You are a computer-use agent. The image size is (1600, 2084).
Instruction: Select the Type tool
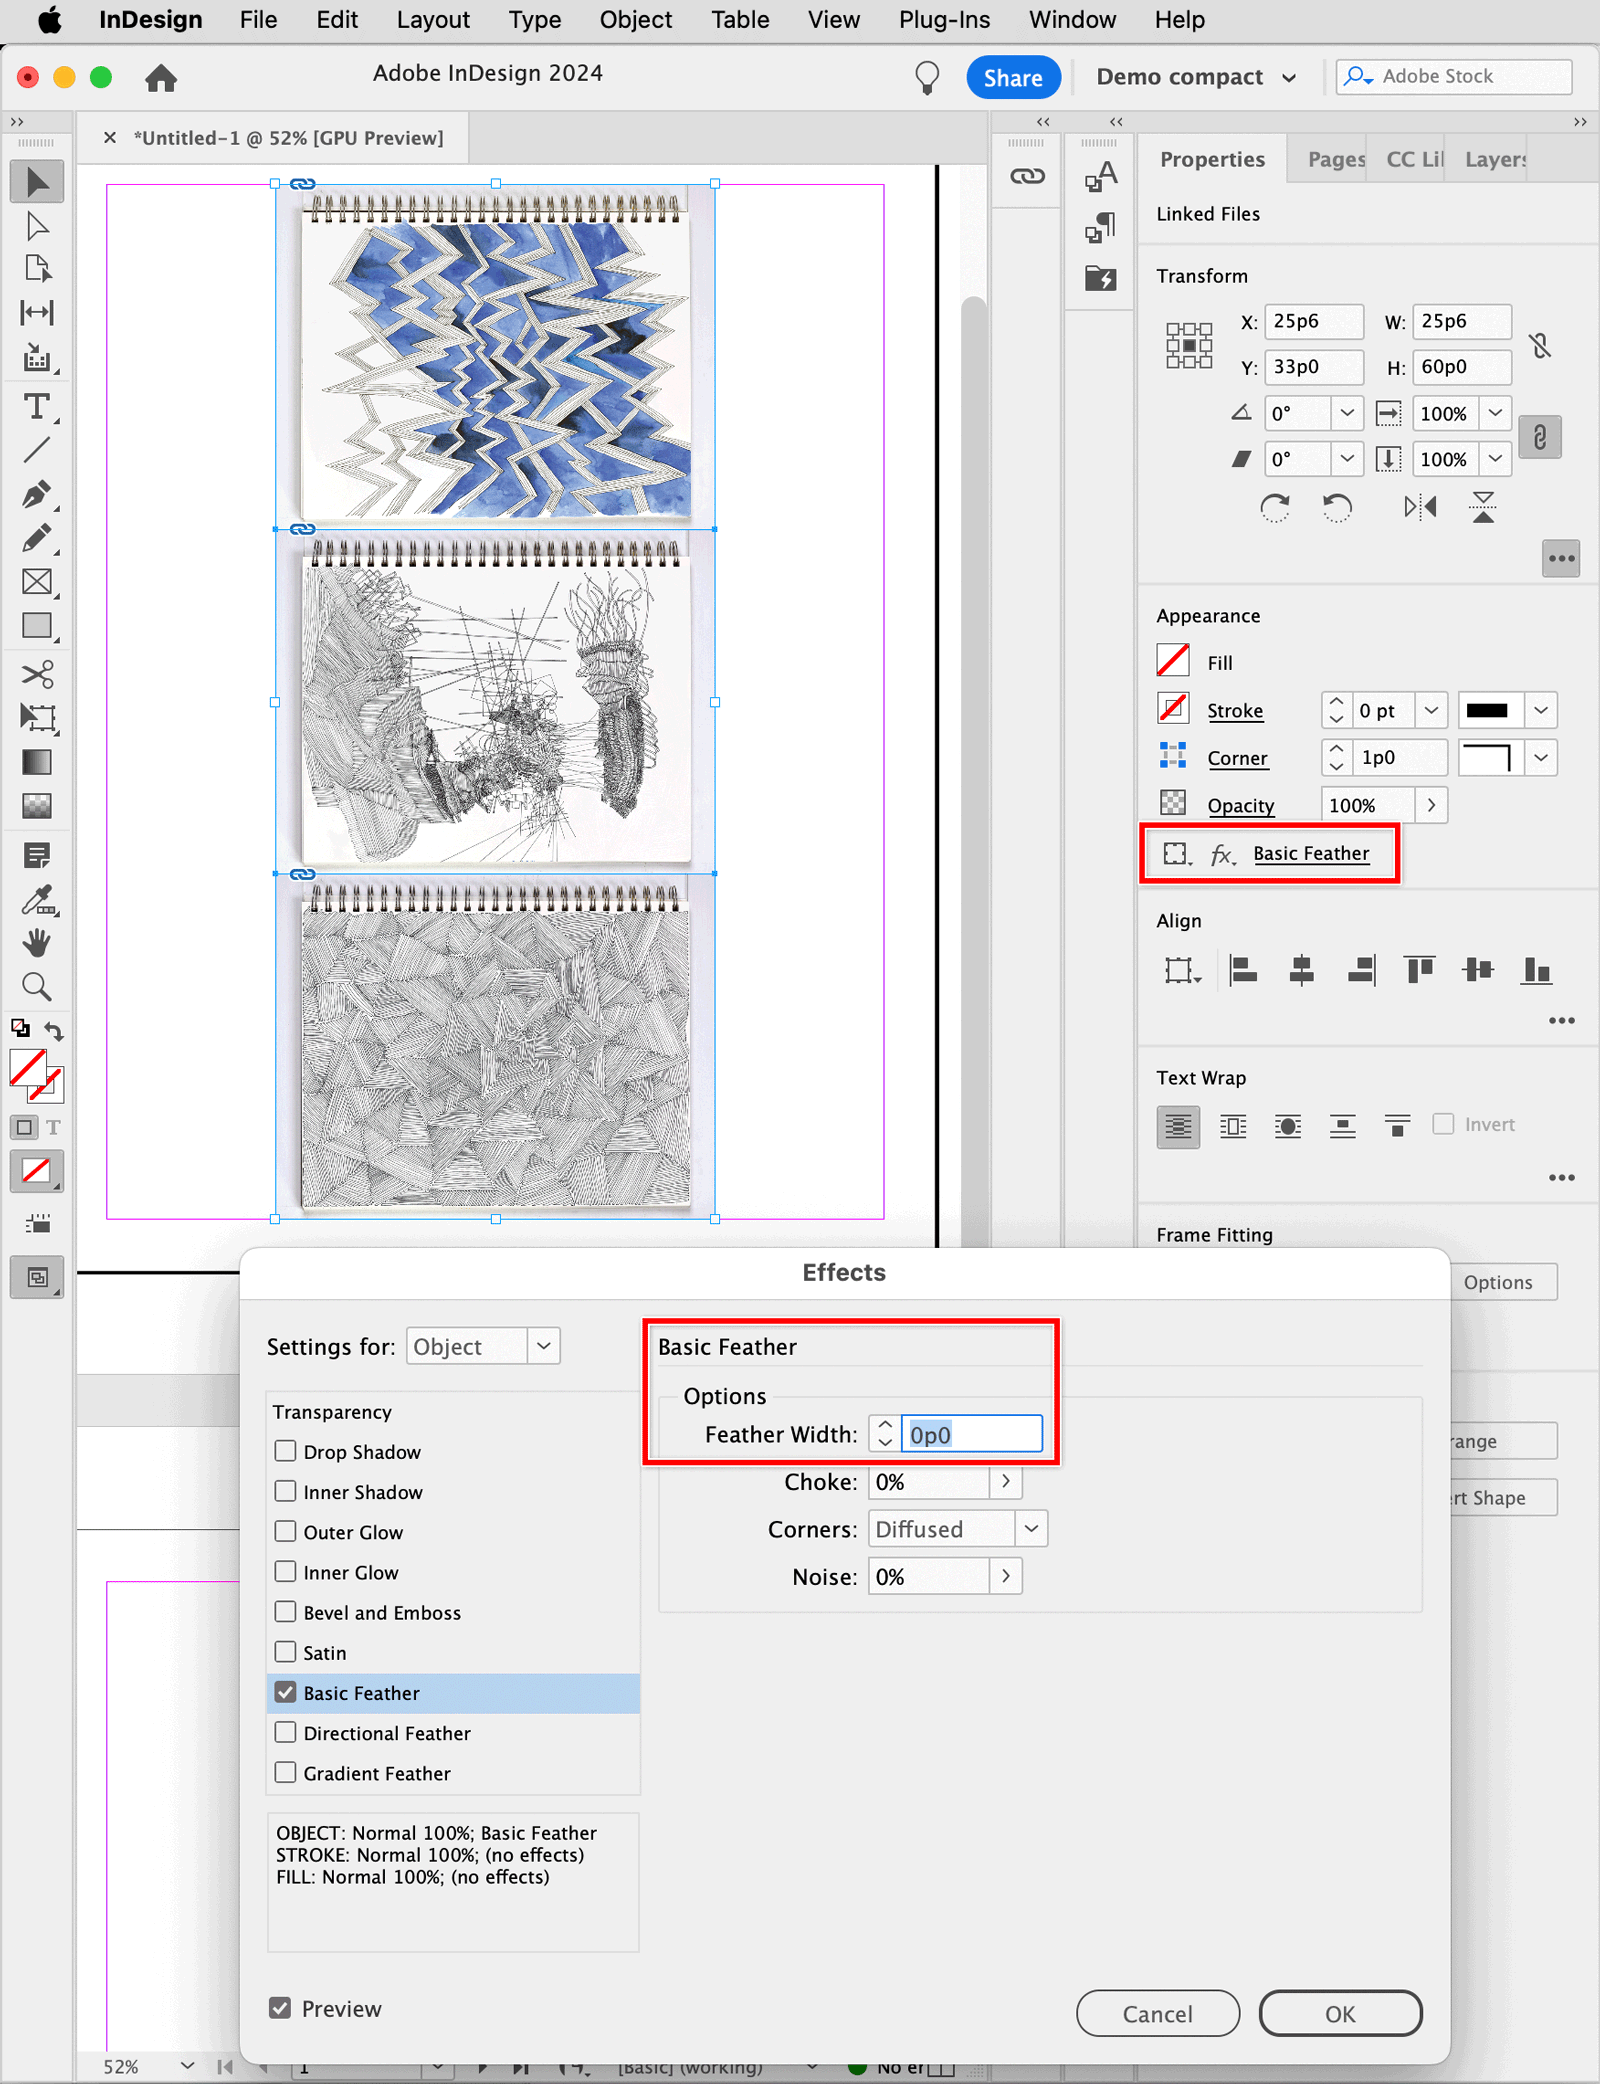pos(37,406)
